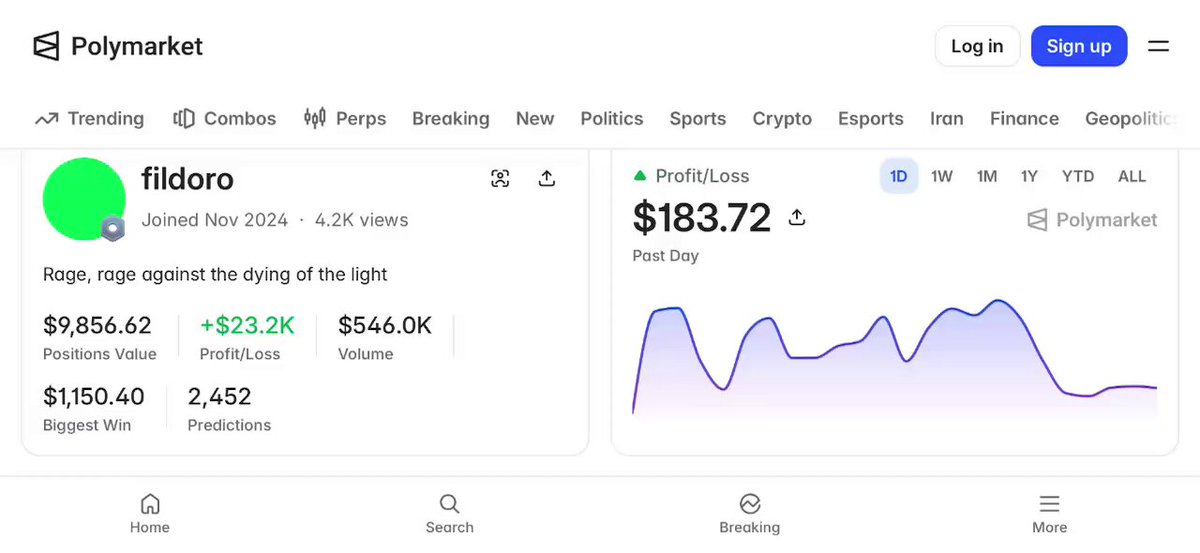Screen dimensions: 1200x553
Task: Click the fildoro username heading
Action: (188, 179)
